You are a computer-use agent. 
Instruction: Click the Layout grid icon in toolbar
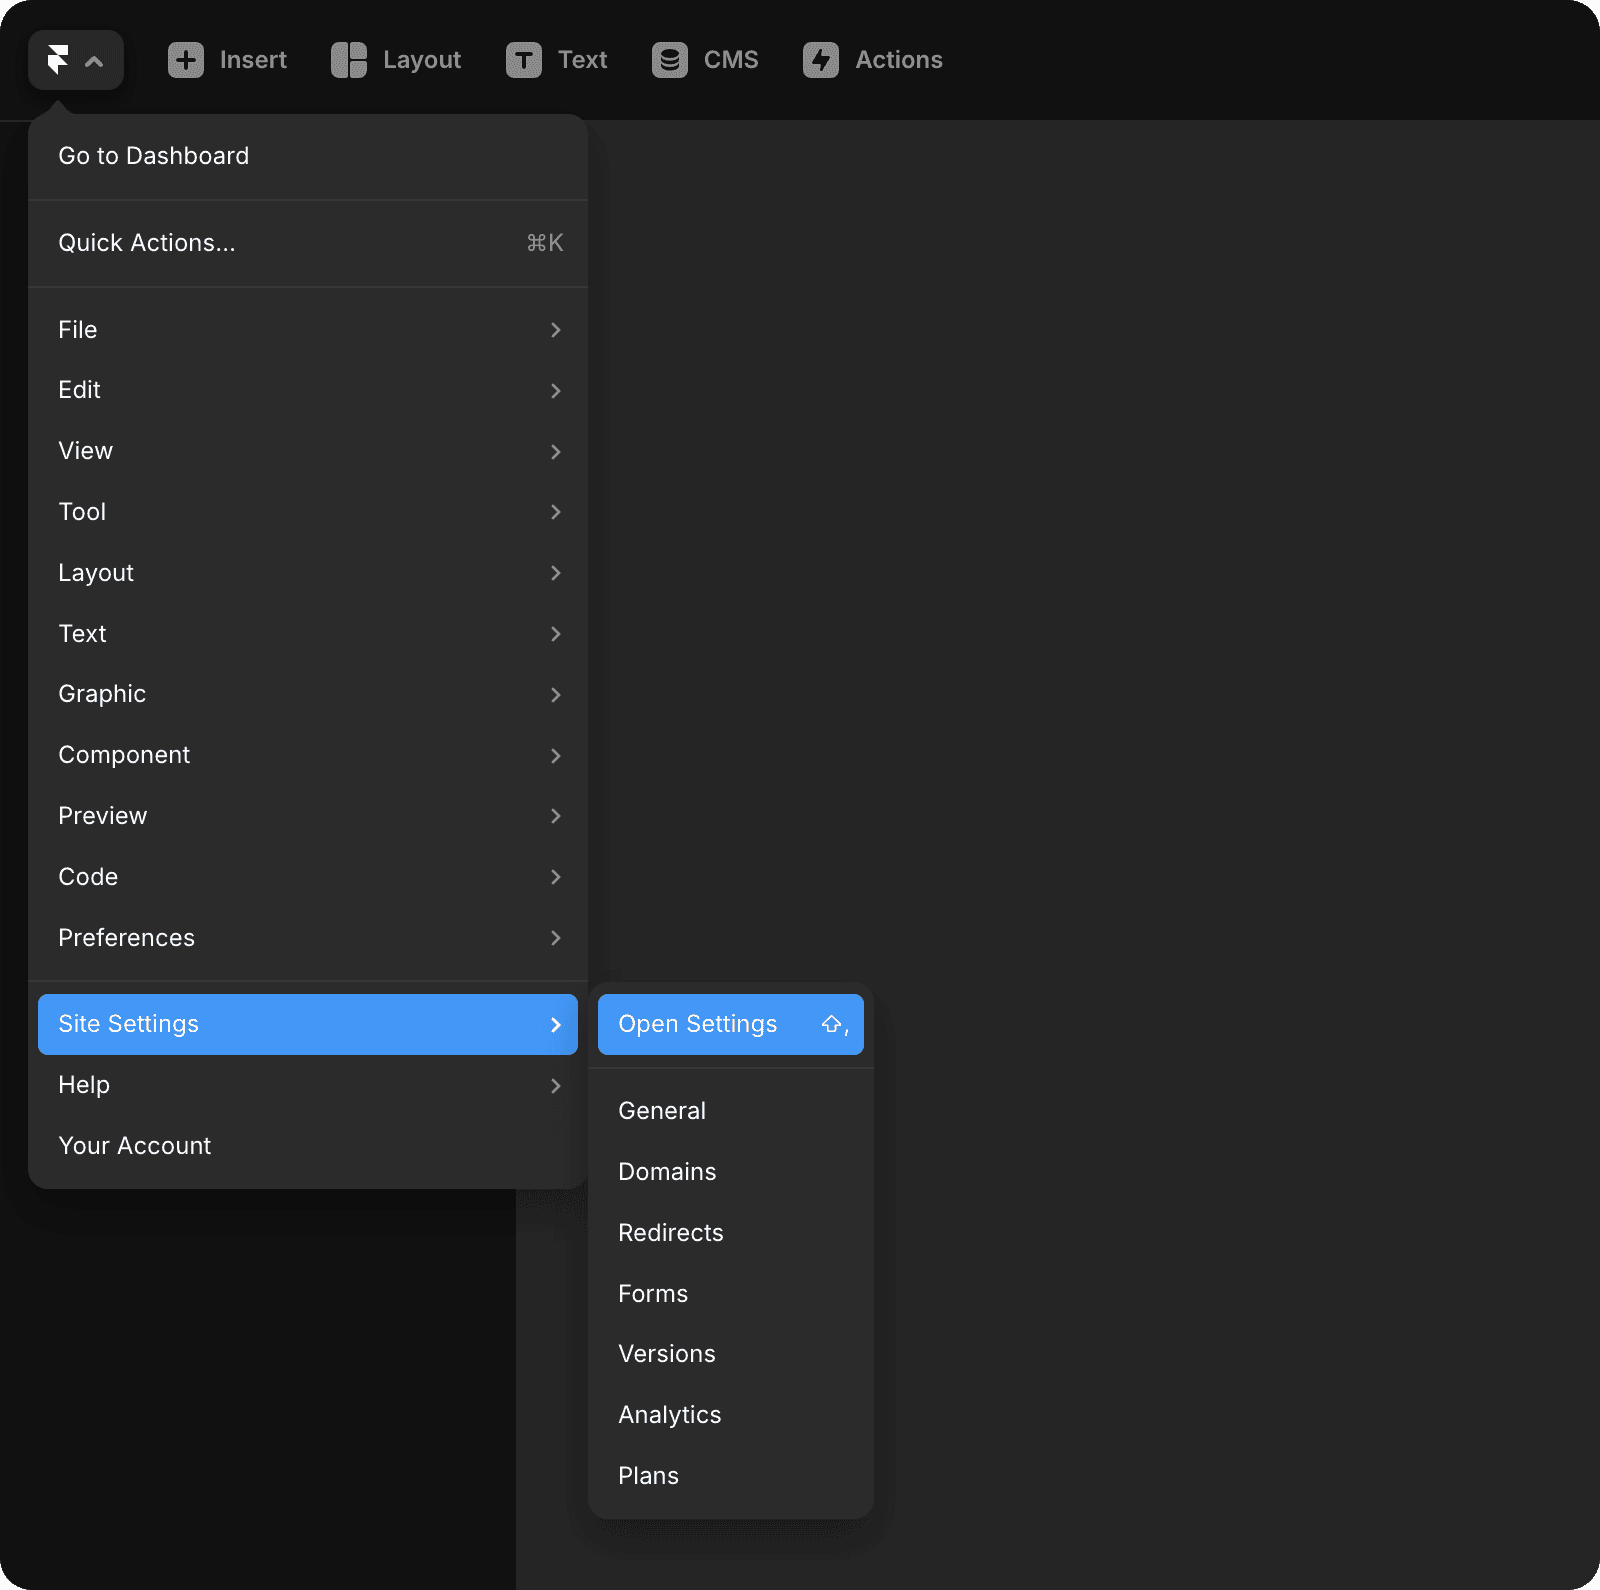click(349, 60)
